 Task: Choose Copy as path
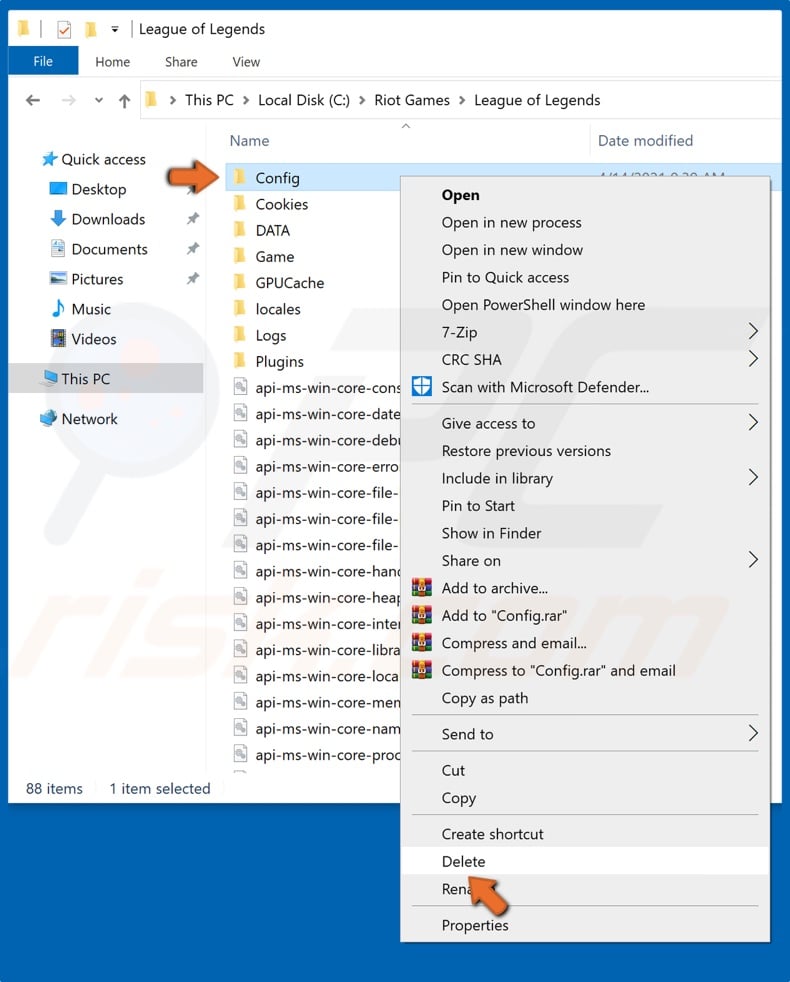(x=485, y=698)
